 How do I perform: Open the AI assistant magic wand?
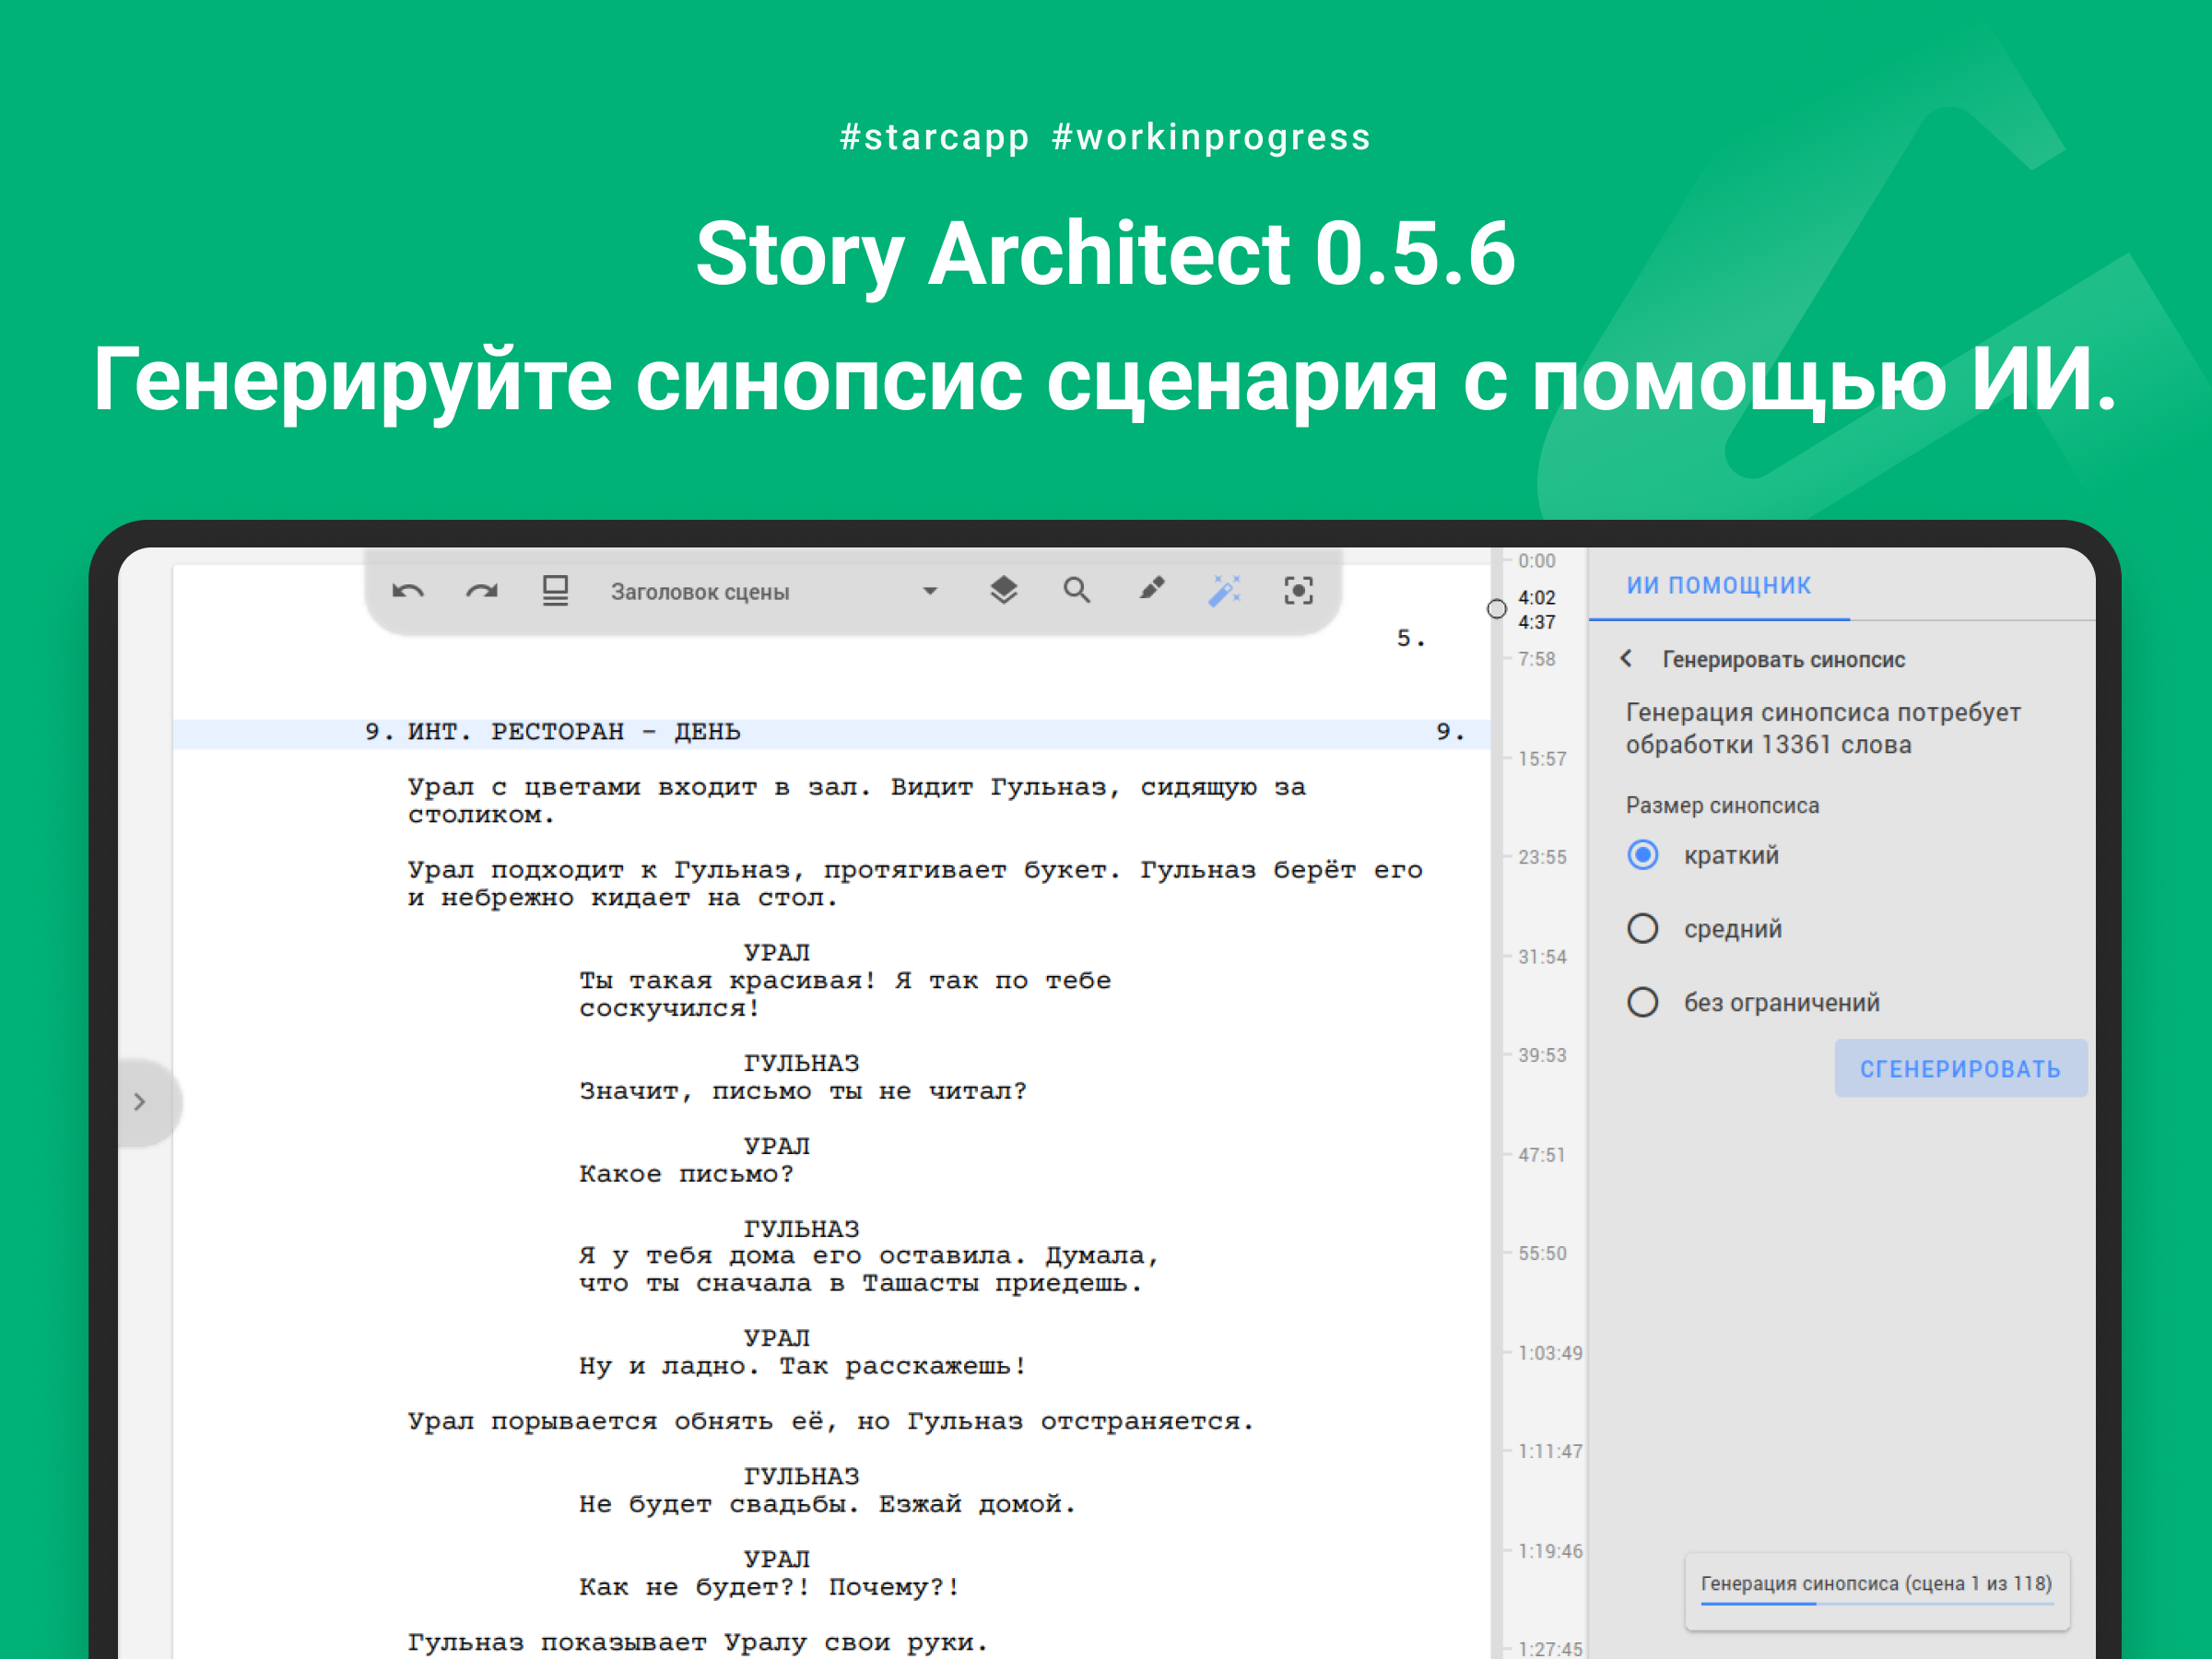[x=1225, y=591]
